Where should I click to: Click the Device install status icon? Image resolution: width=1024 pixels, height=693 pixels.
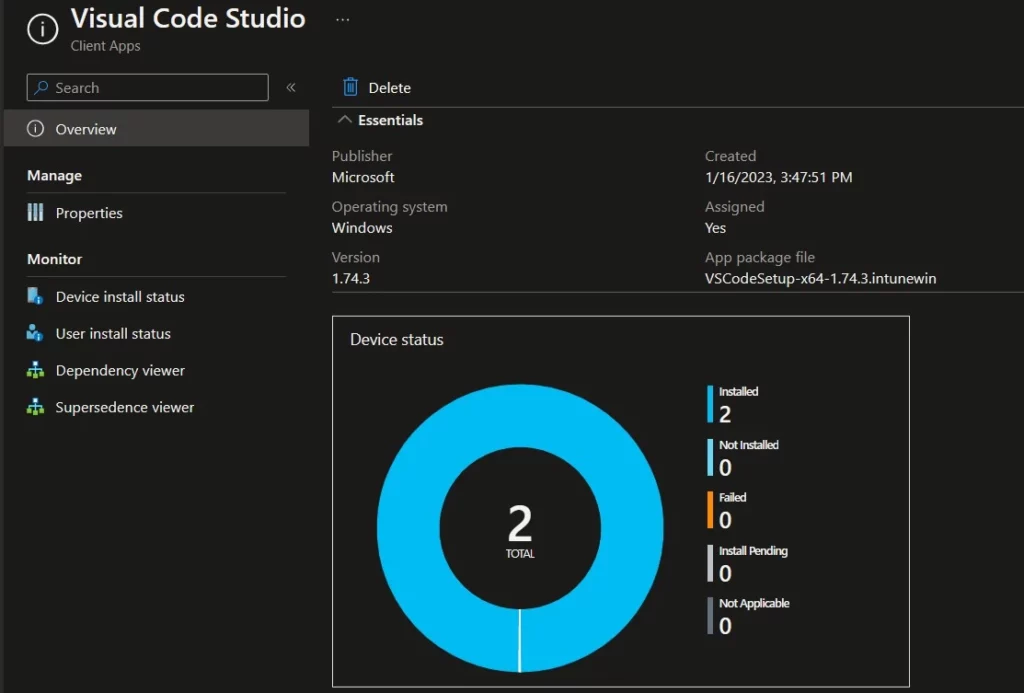pos(35,296)
